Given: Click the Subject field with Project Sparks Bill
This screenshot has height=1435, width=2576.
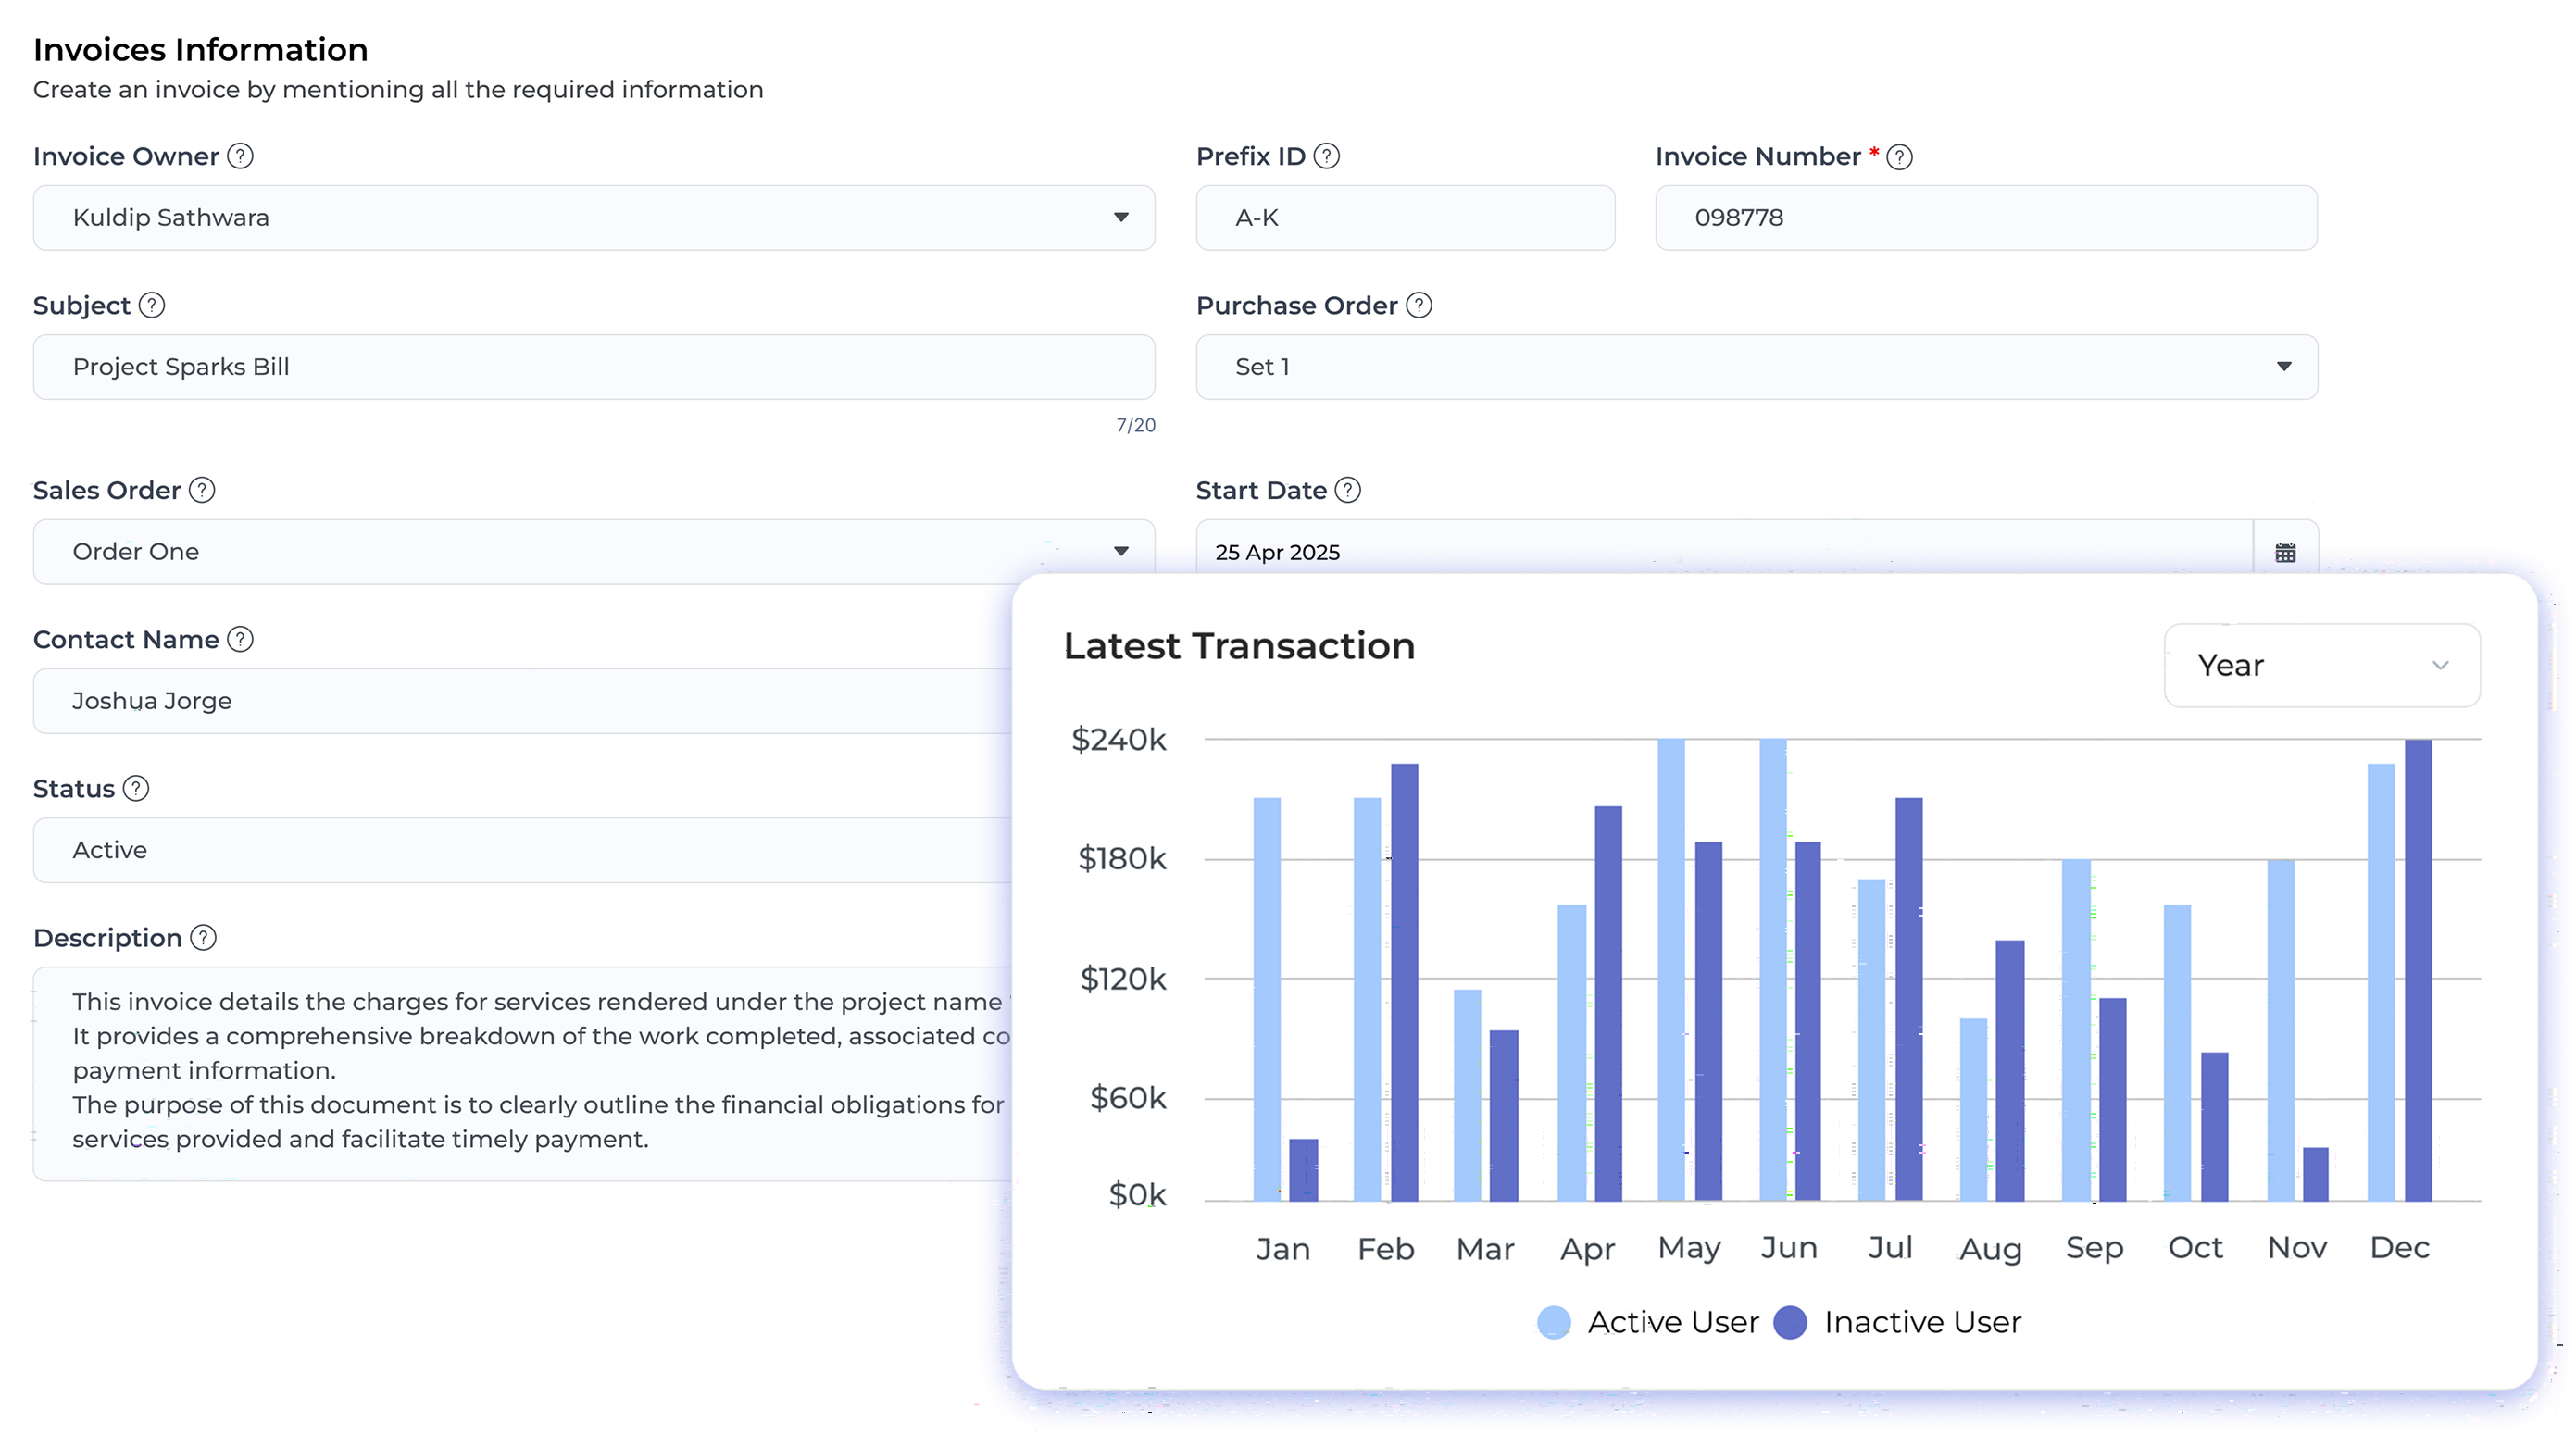Looking at the screenshot, I should (594, 367).
